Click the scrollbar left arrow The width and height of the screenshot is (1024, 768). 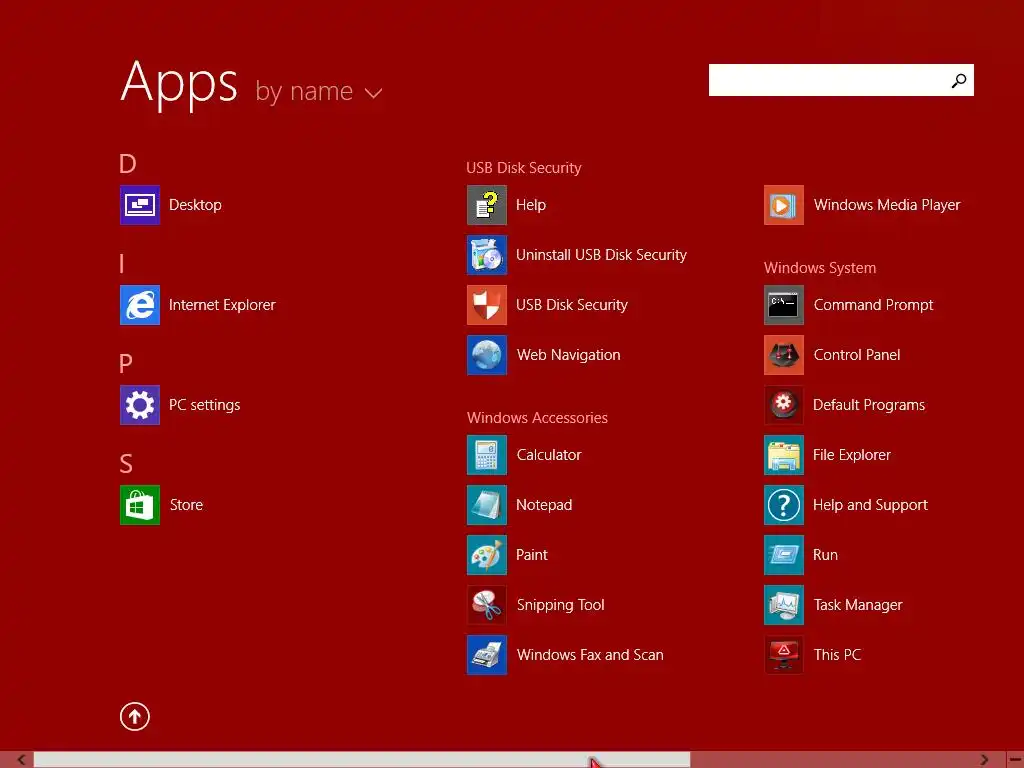[x=21, y=760]
